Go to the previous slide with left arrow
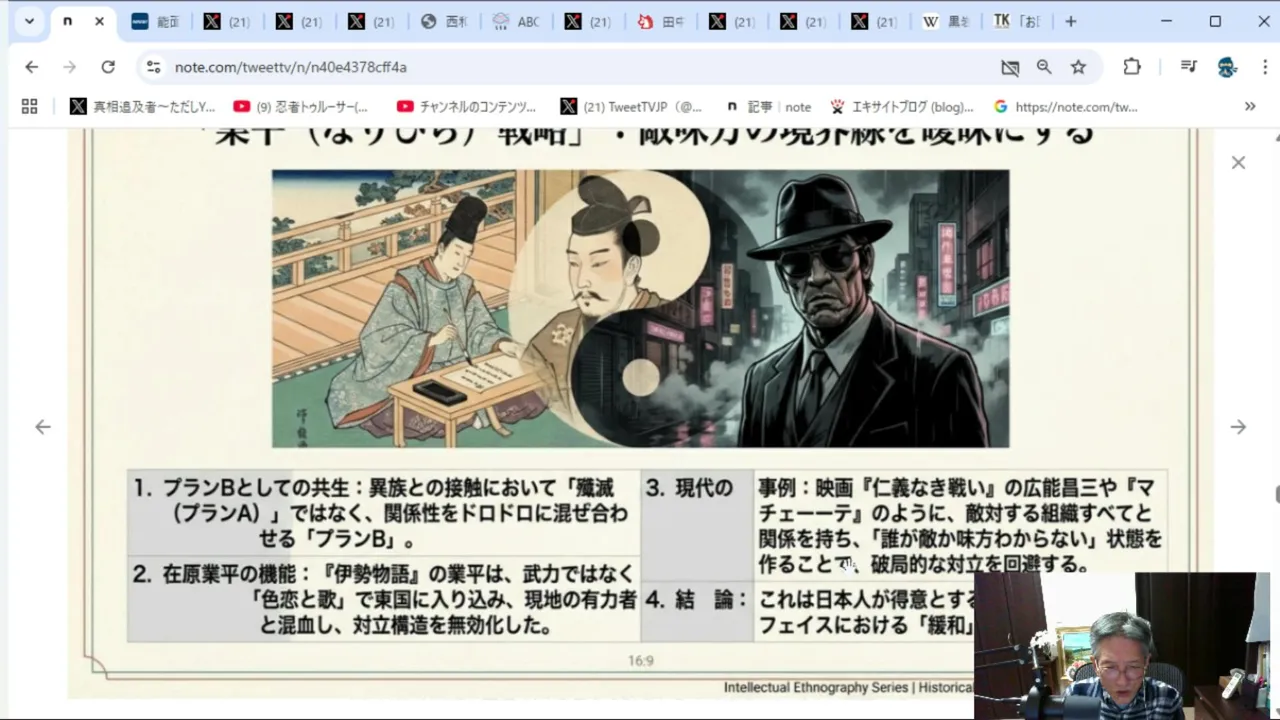This screenshot has width=1280, height=720. tap(43, 427)
